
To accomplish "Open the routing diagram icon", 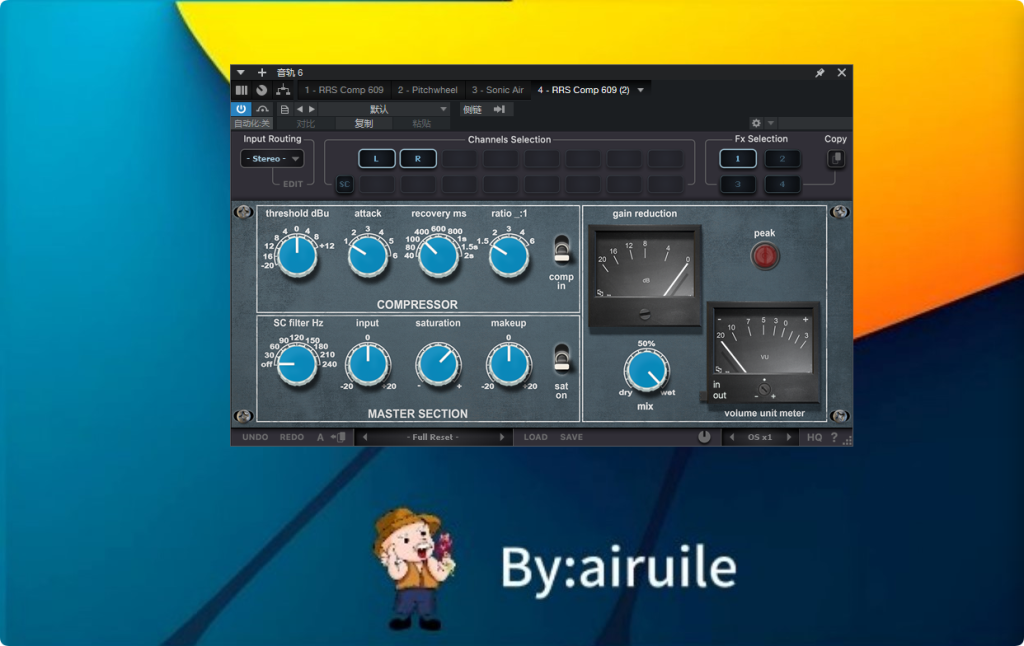I will click(283, 90).
